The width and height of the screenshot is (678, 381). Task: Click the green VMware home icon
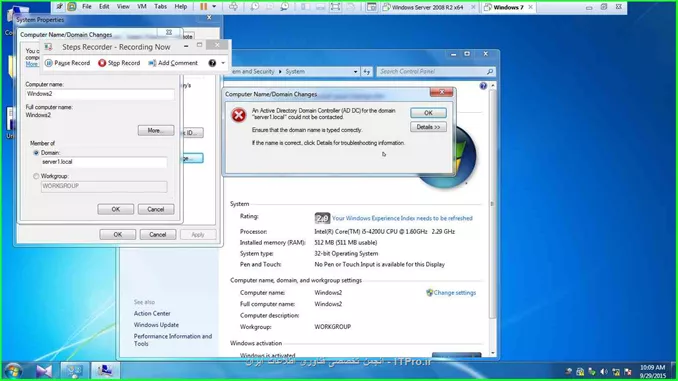pos(72,6)
